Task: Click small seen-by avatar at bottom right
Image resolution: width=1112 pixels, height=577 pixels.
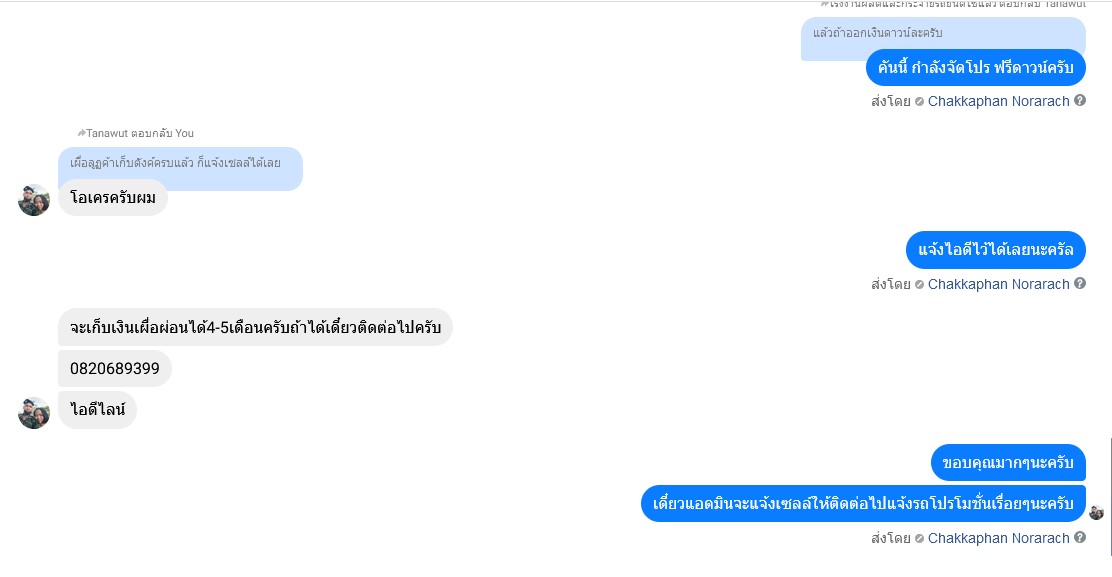Action: tap(1096, 512)
